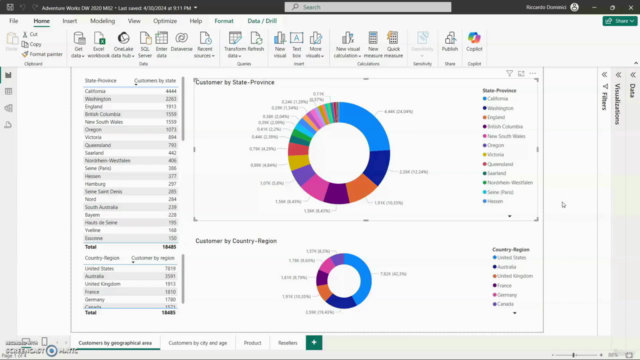Open the Resellers page tab

click(288, 343)
